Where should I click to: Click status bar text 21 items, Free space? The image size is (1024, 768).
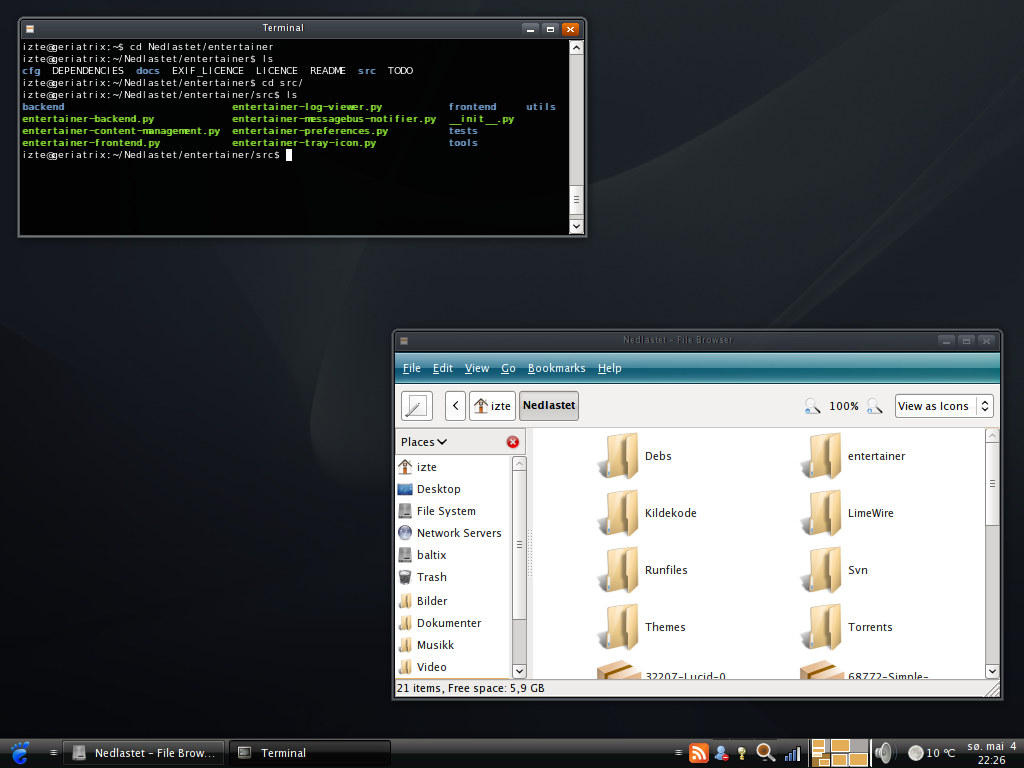pyautogui.click(x=470, y=688)
